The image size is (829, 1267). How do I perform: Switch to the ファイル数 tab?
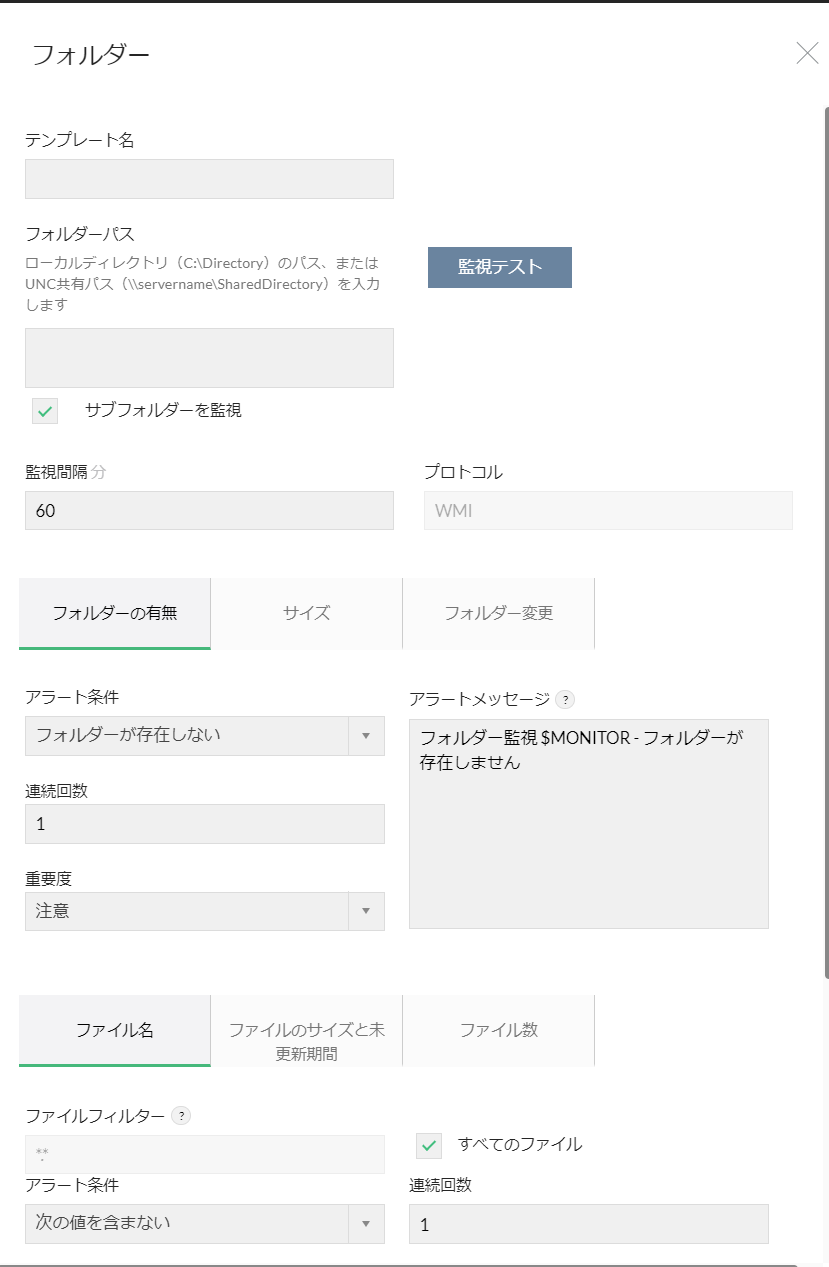[498, 1030]
